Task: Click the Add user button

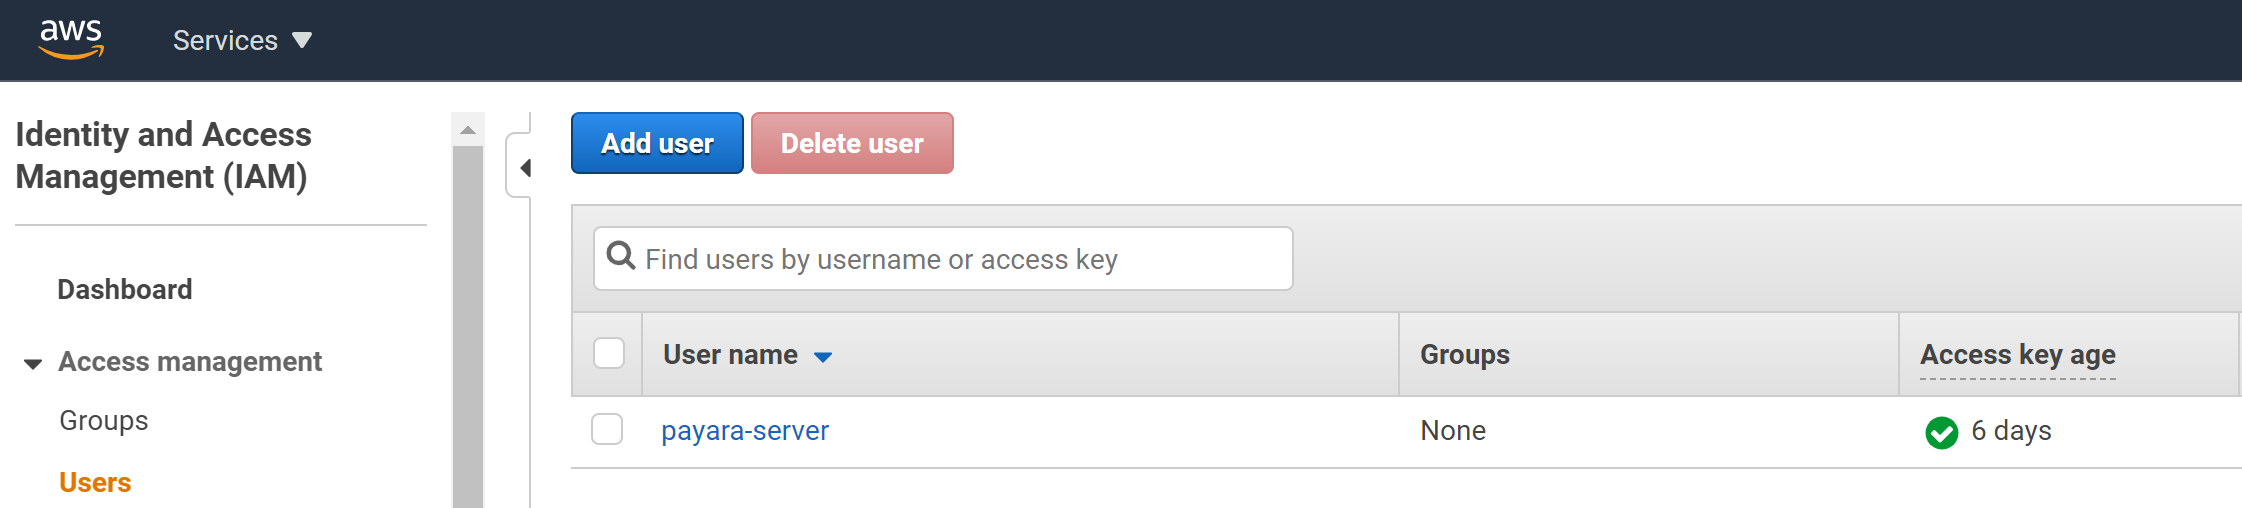Action: coord(657,143)
